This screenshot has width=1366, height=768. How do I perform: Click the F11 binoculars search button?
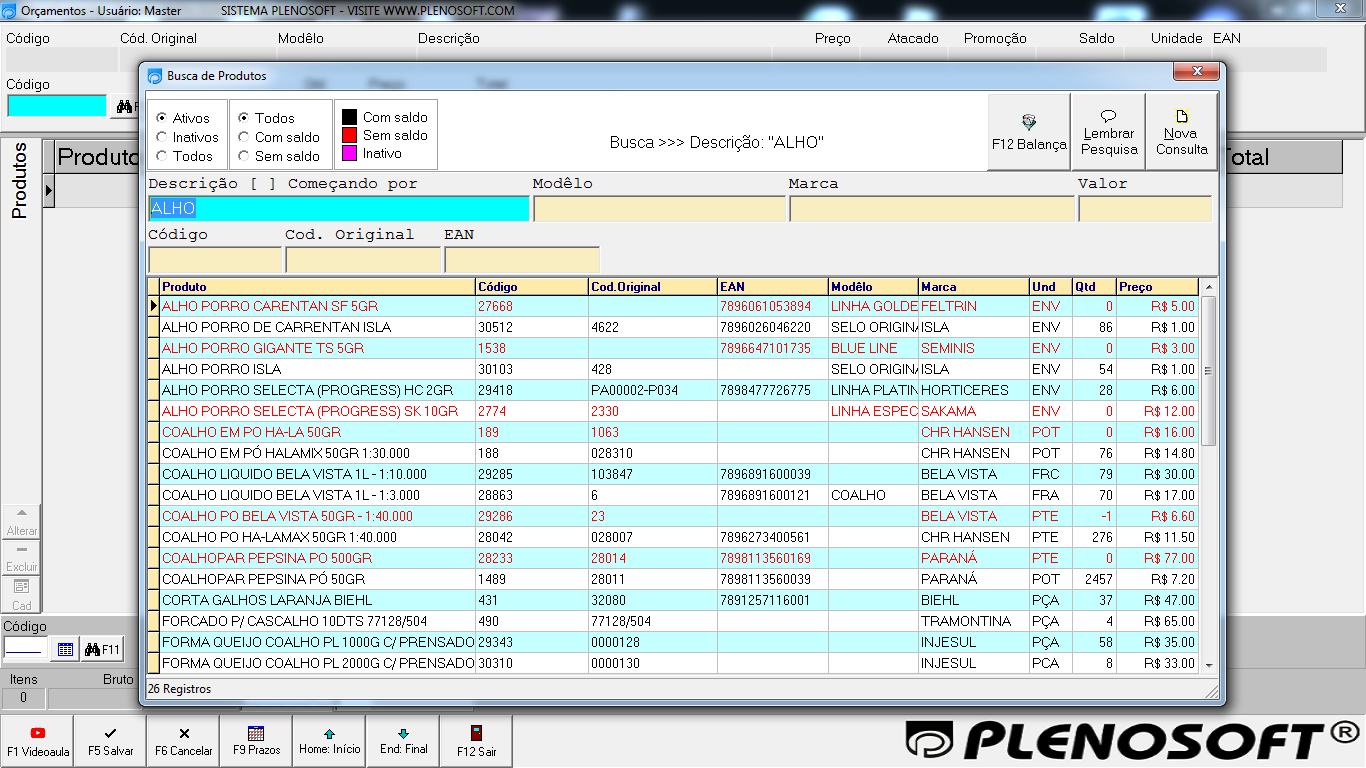pos(102,650)
